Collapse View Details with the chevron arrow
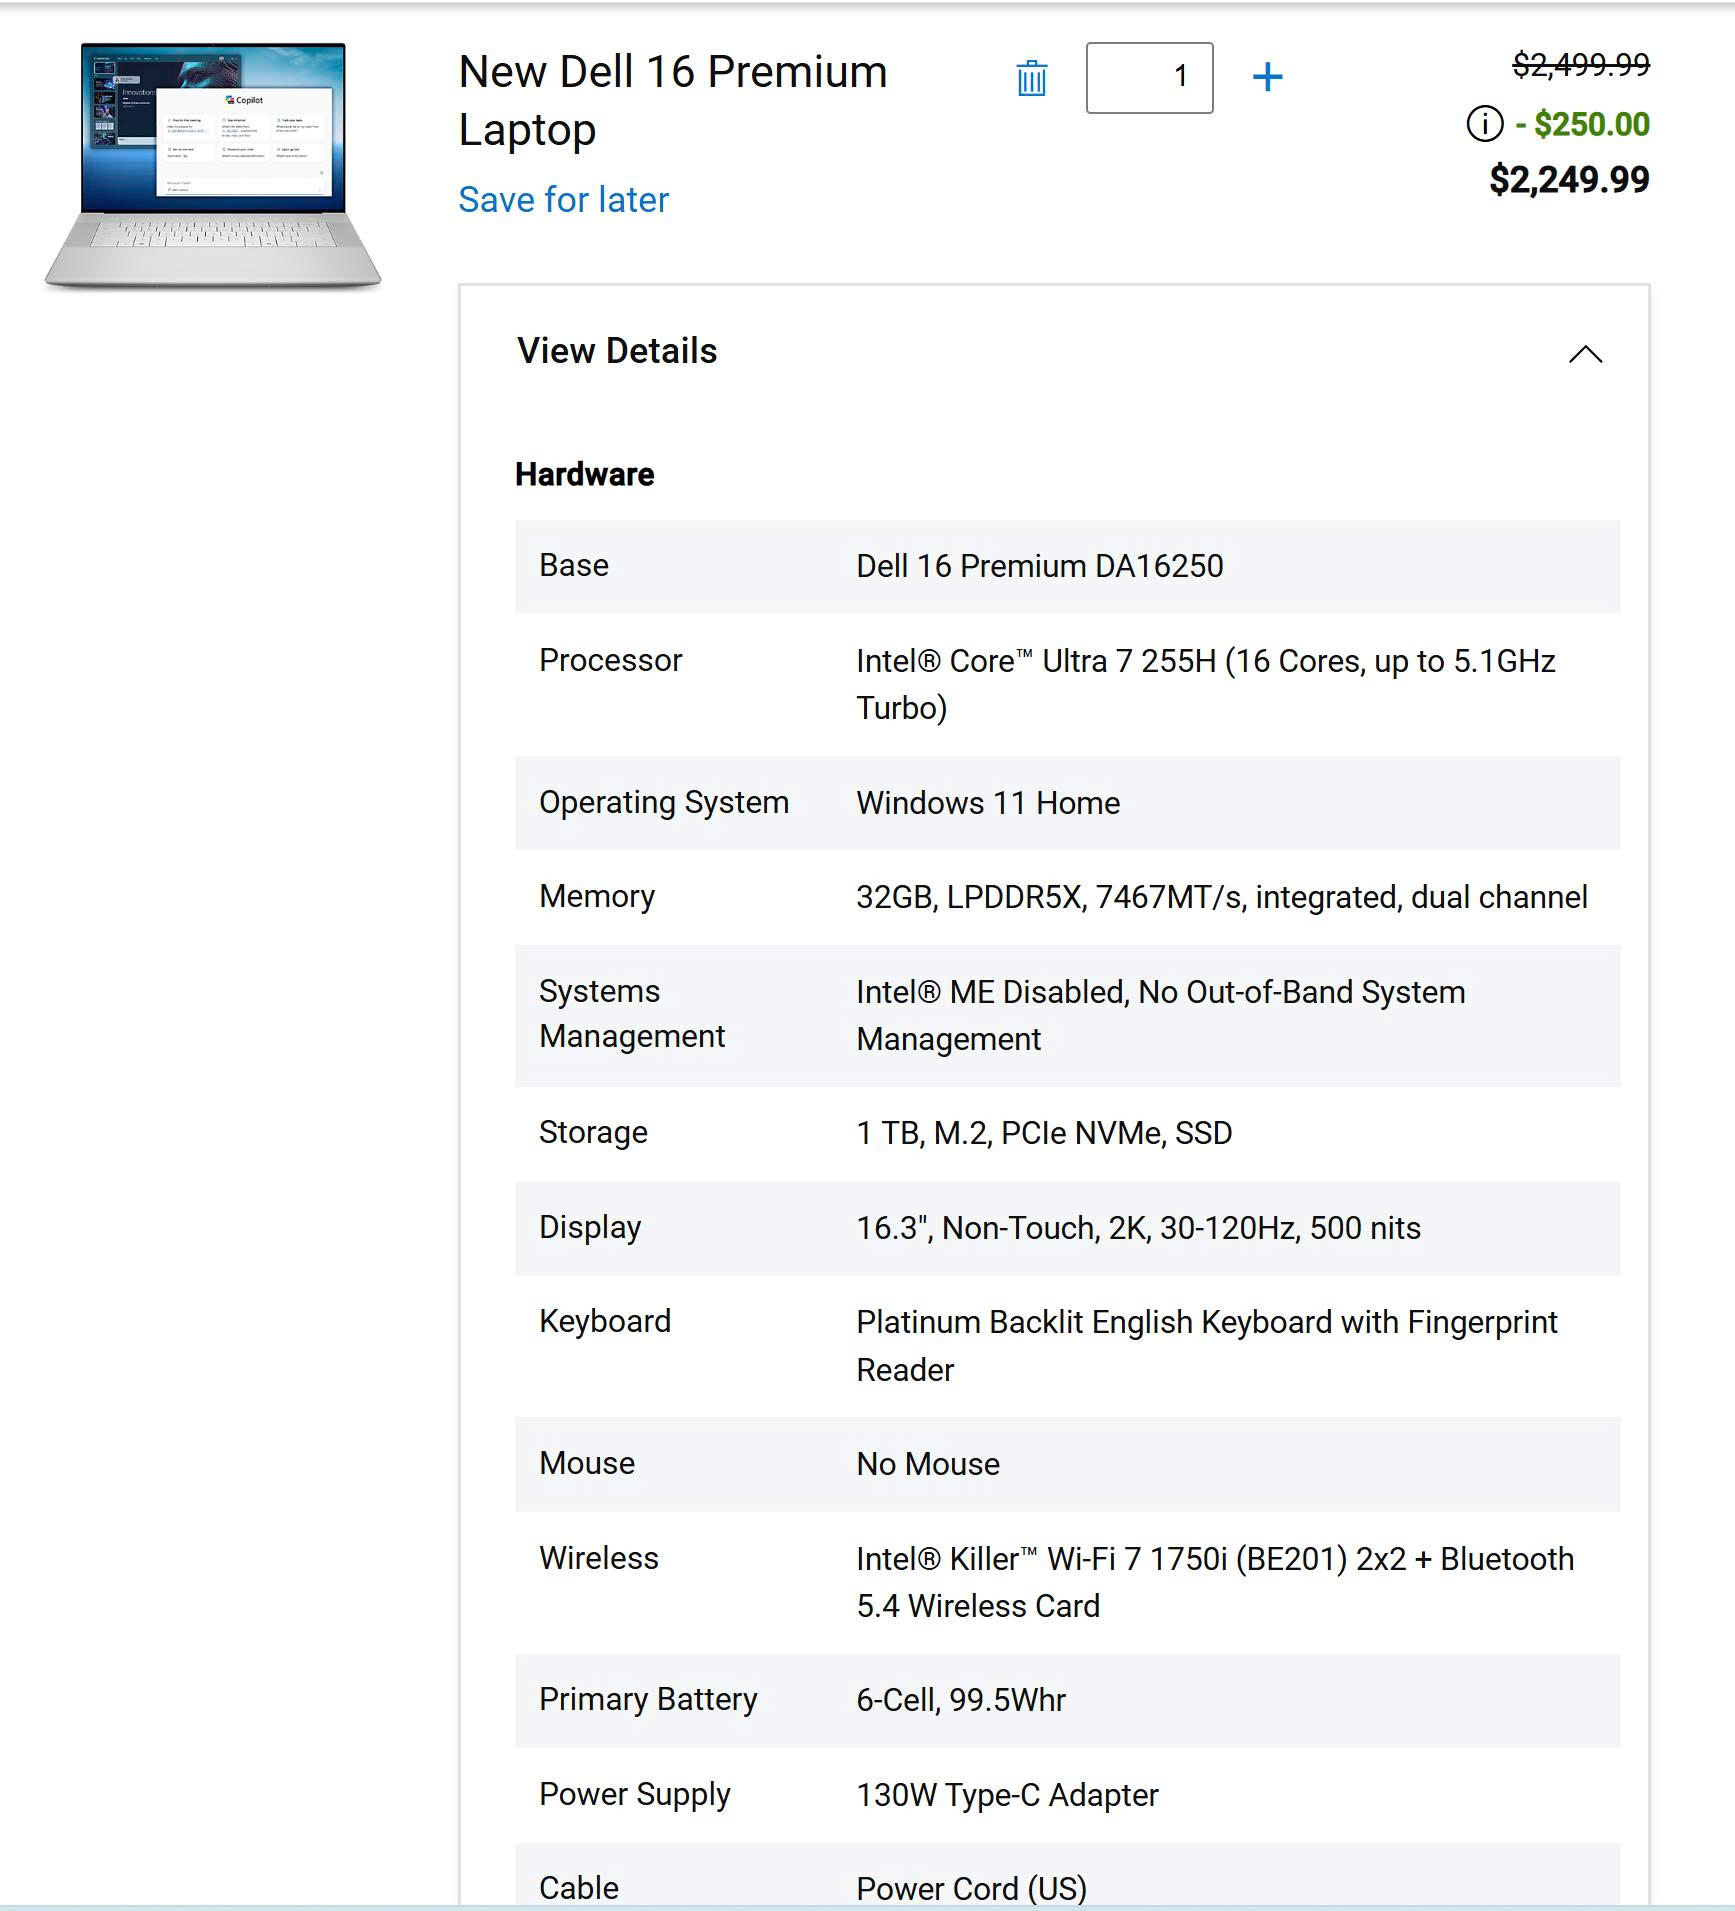 [x=1585, y=354]
